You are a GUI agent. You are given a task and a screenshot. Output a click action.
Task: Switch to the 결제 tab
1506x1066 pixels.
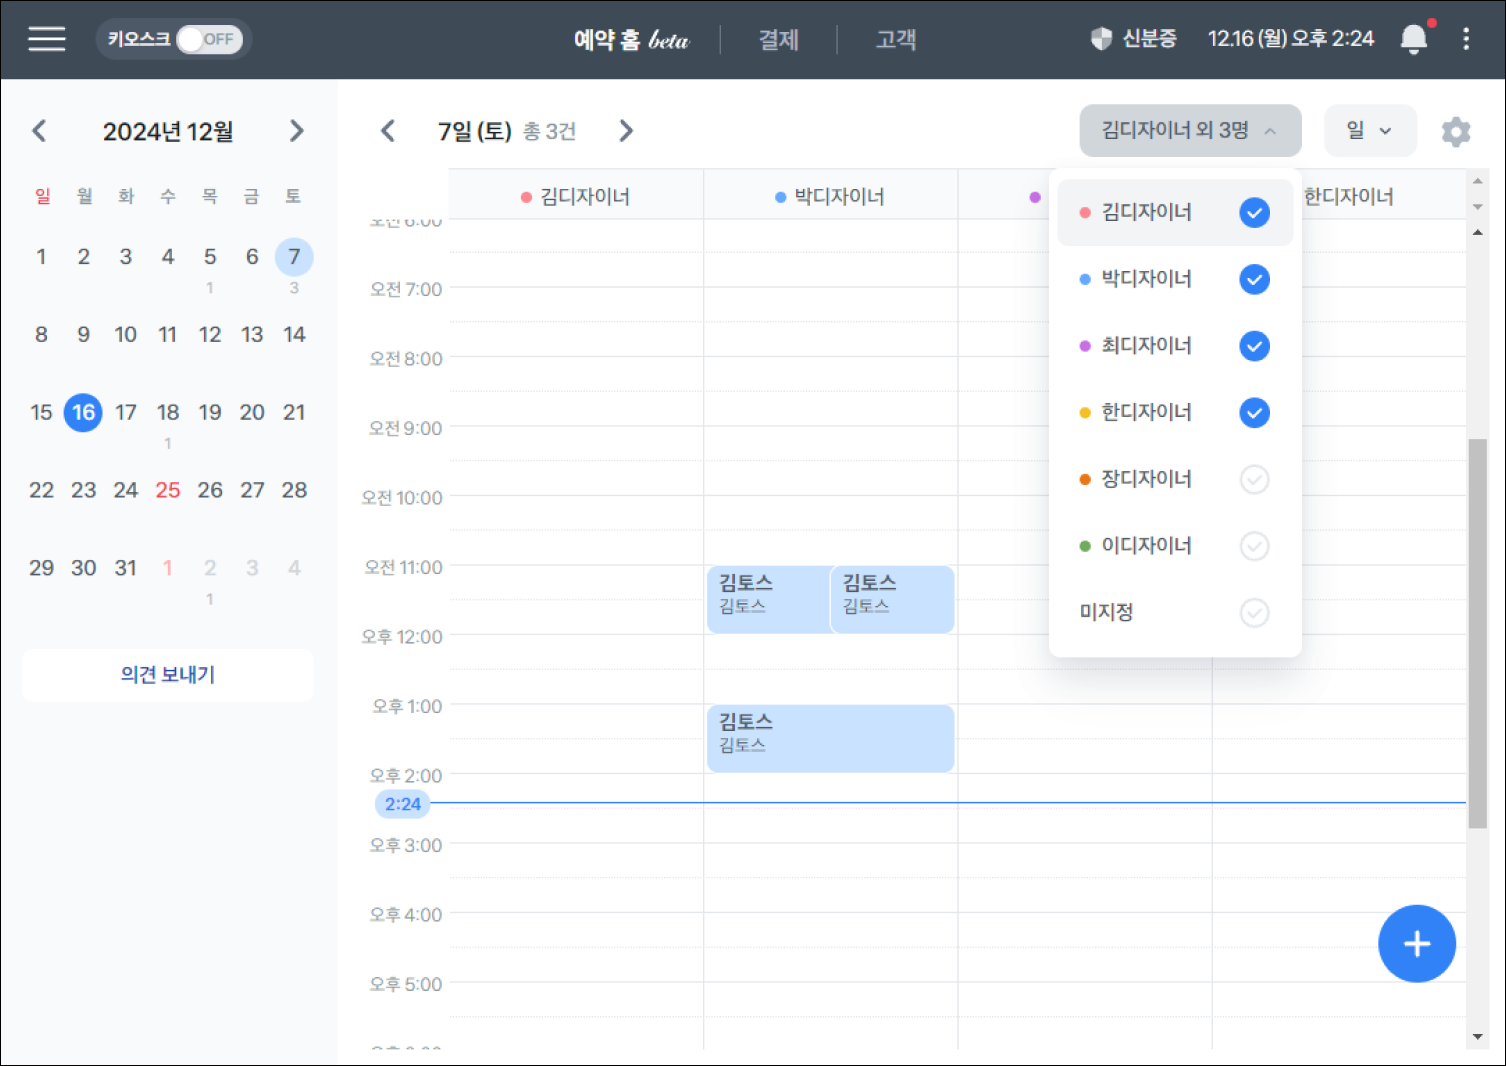[778, 39]
